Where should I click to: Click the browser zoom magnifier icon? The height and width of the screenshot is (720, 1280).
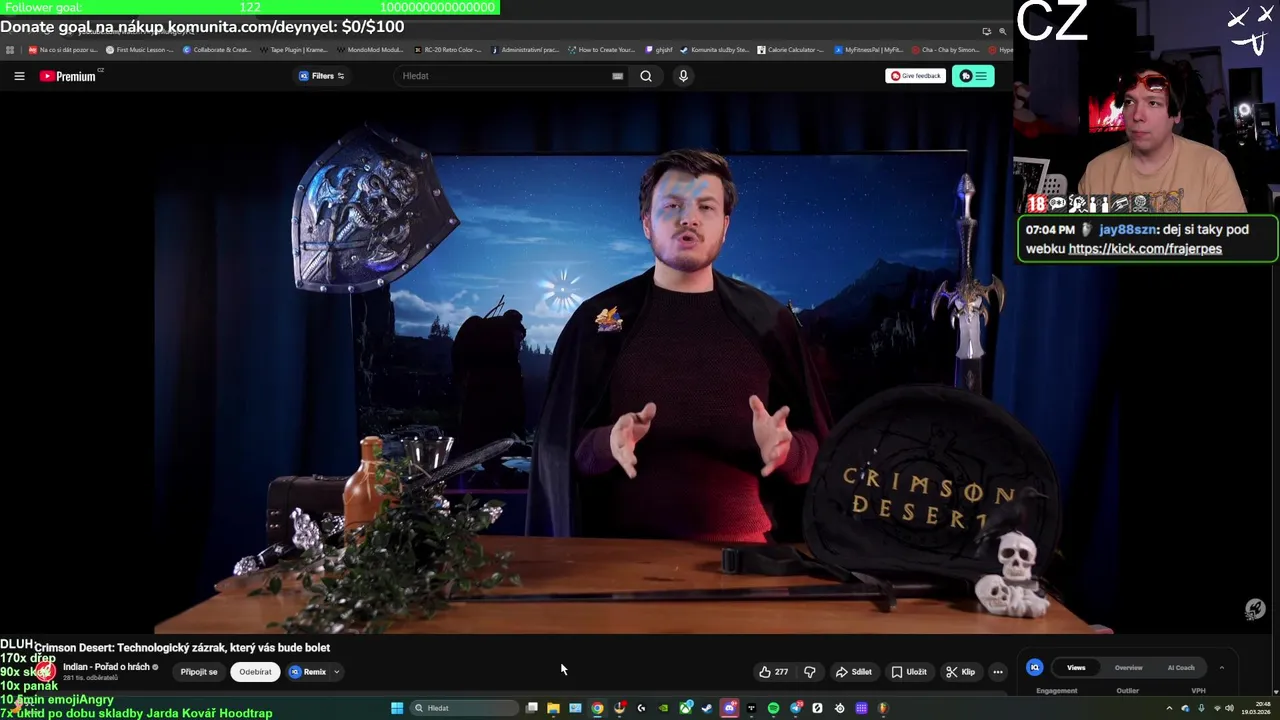[x=1002, y=31]
